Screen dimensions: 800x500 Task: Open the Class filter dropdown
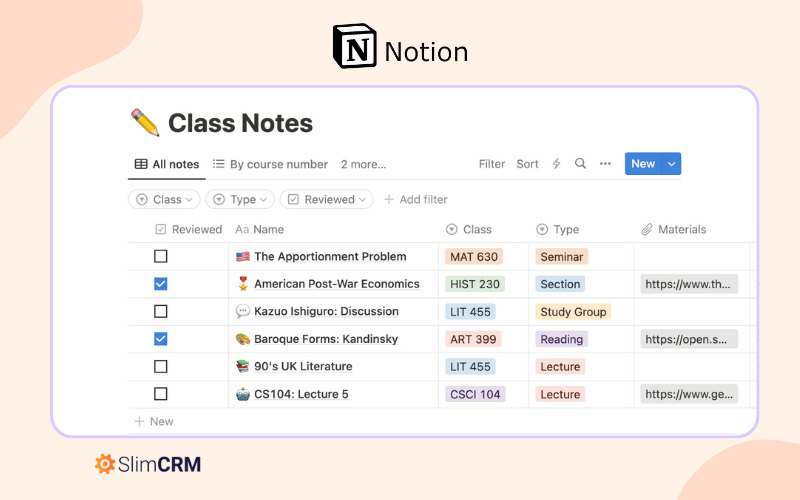pos(164,199)
